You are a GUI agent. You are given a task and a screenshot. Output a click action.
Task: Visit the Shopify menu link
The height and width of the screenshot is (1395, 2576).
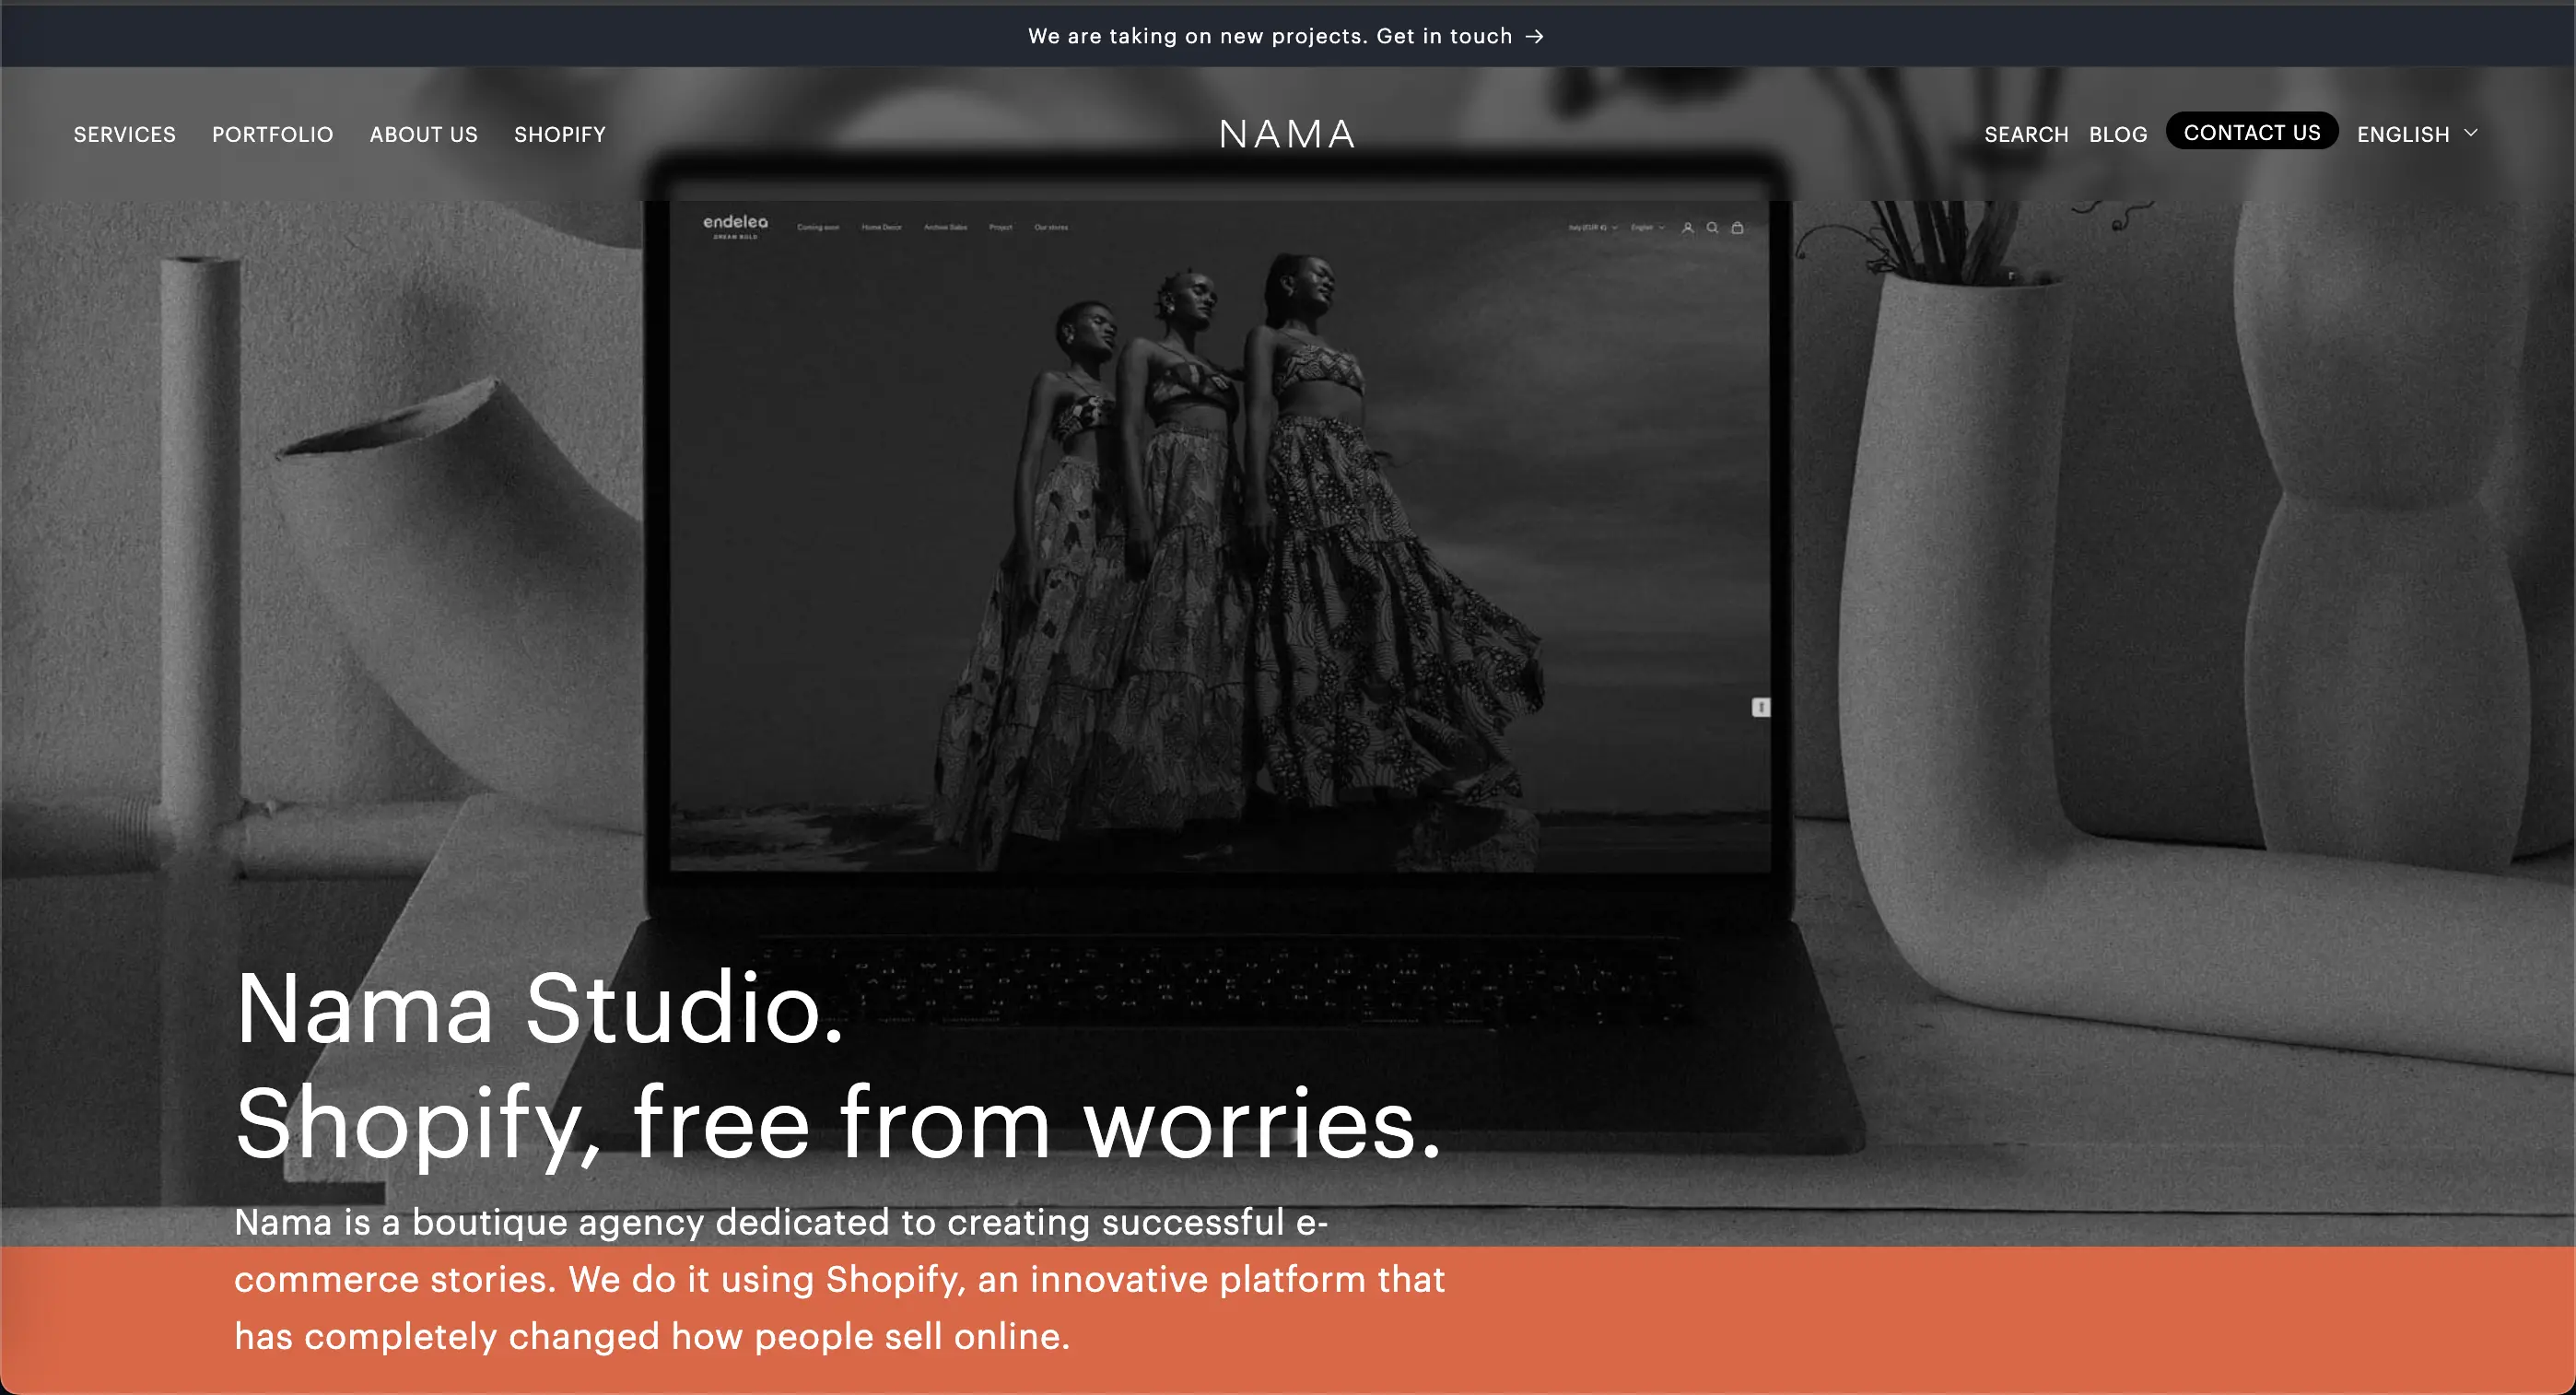[x=559, y=134]
